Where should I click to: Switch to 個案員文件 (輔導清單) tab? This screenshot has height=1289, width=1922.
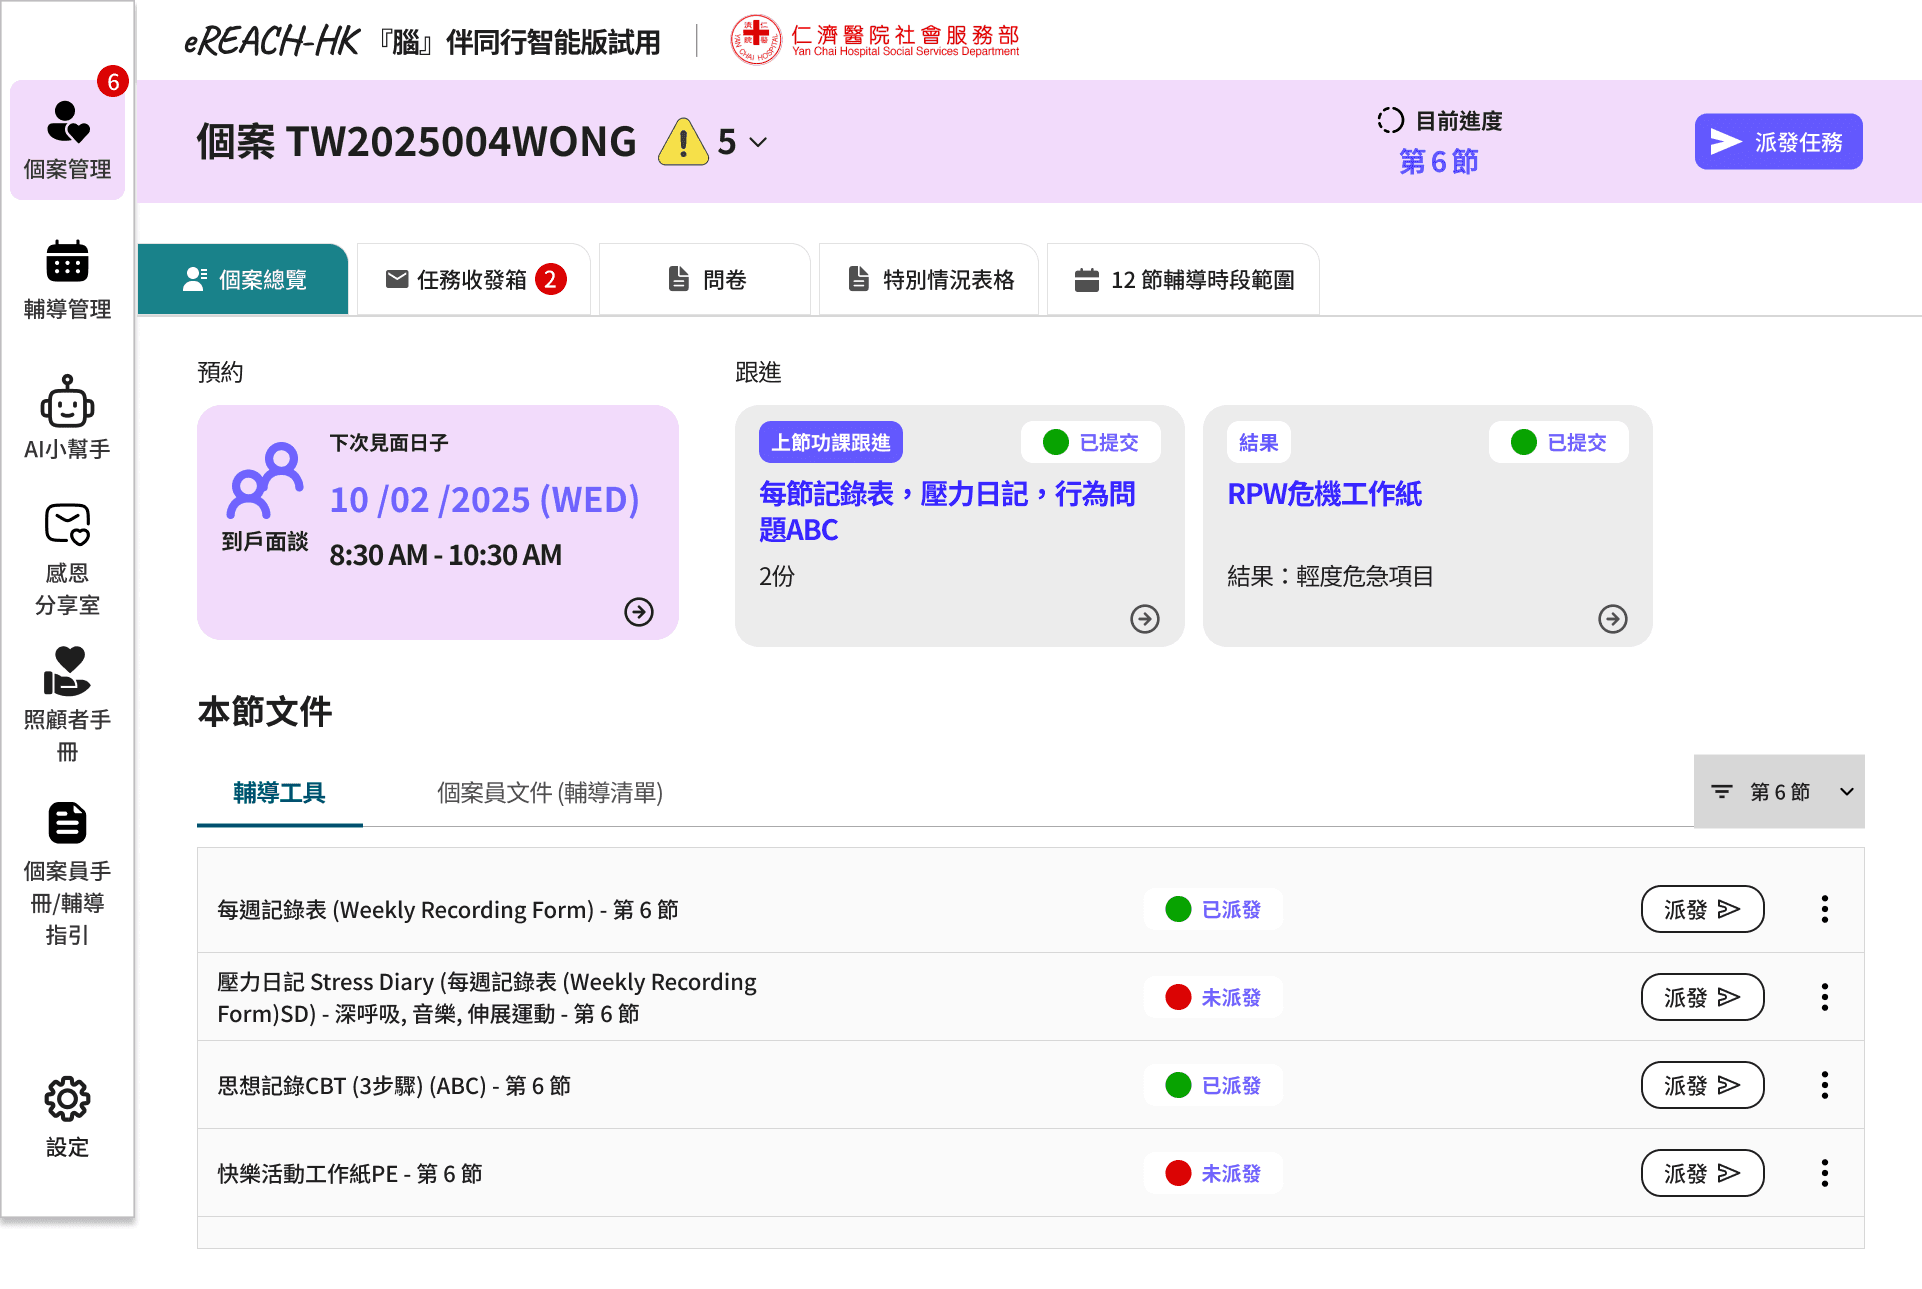click(x=549, y=793)
